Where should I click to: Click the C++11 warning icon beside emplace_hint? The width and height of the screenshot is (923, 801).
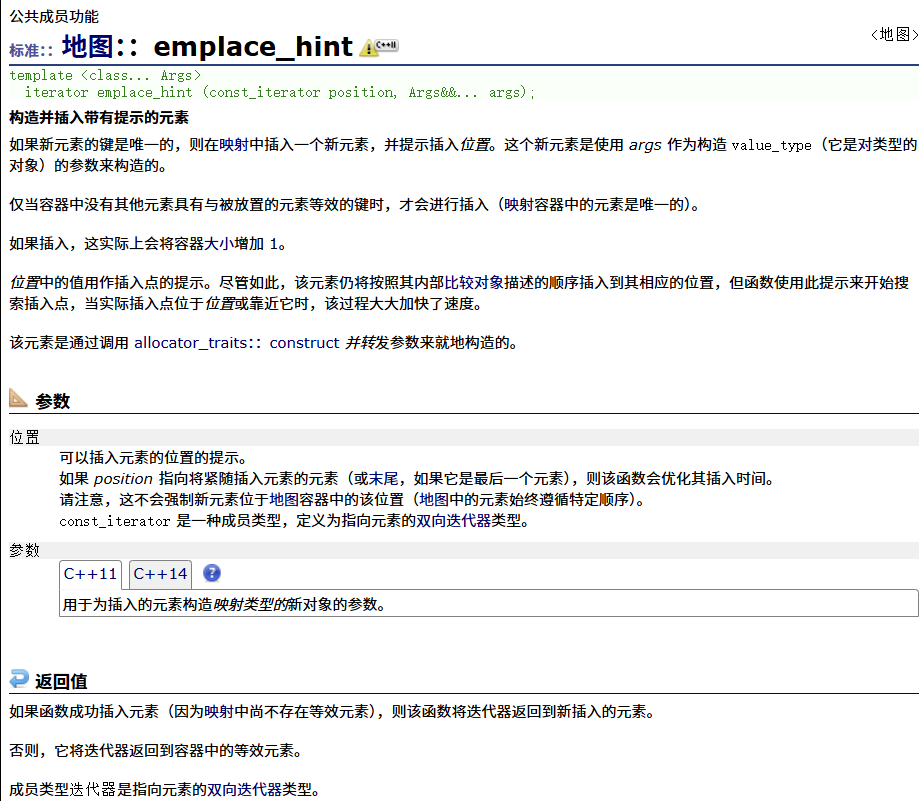click(379, 47)
